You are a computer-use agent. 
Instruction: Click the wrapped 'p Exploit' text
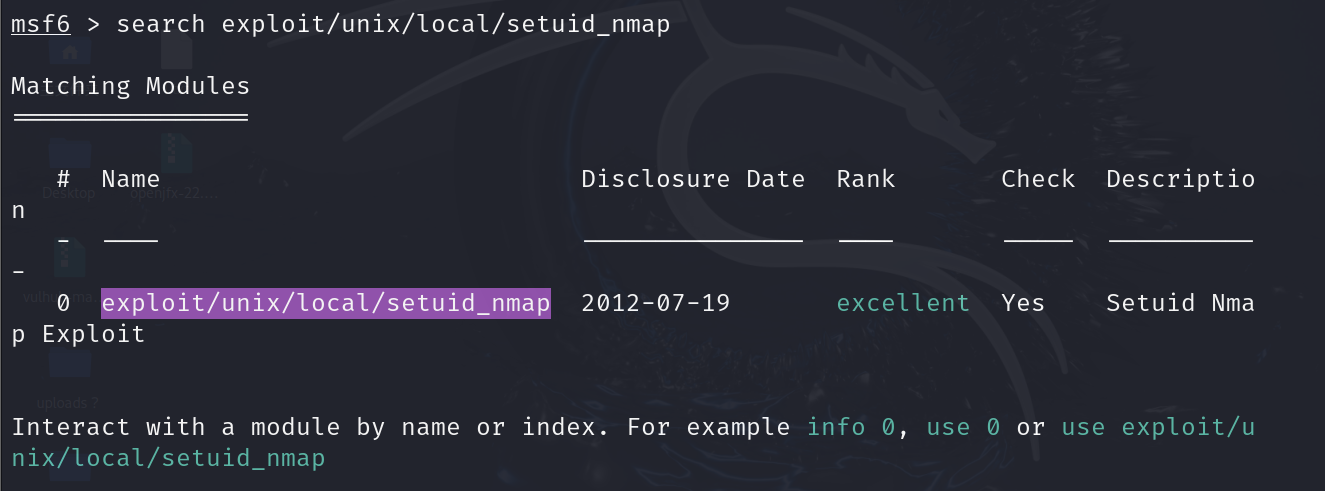pos(78,334)
